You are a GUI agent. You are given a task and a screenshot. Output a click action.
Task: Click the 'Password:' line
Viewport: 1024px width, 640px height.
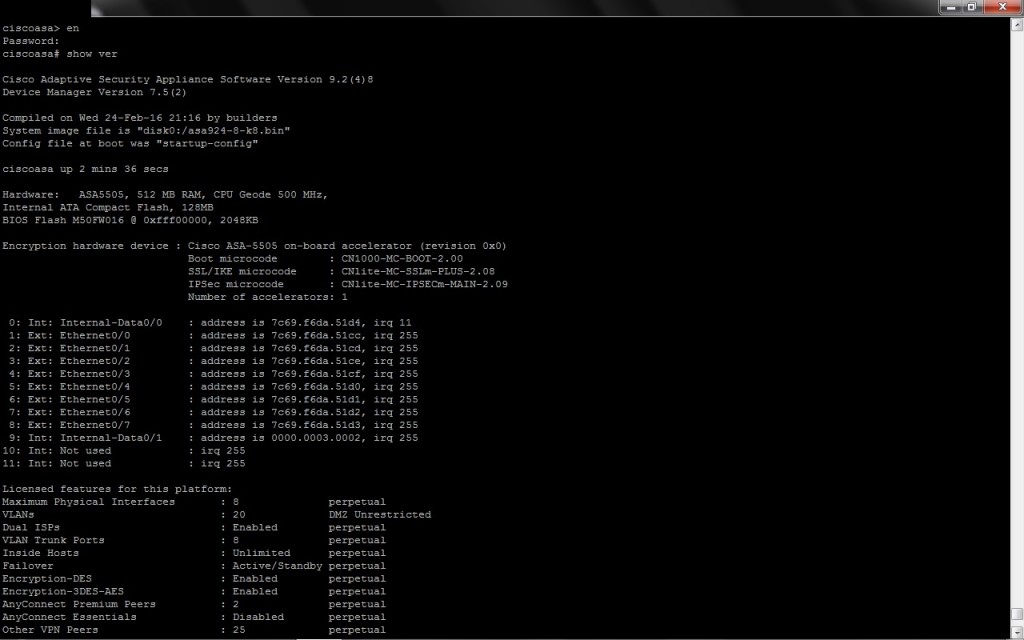coord(31,41)
